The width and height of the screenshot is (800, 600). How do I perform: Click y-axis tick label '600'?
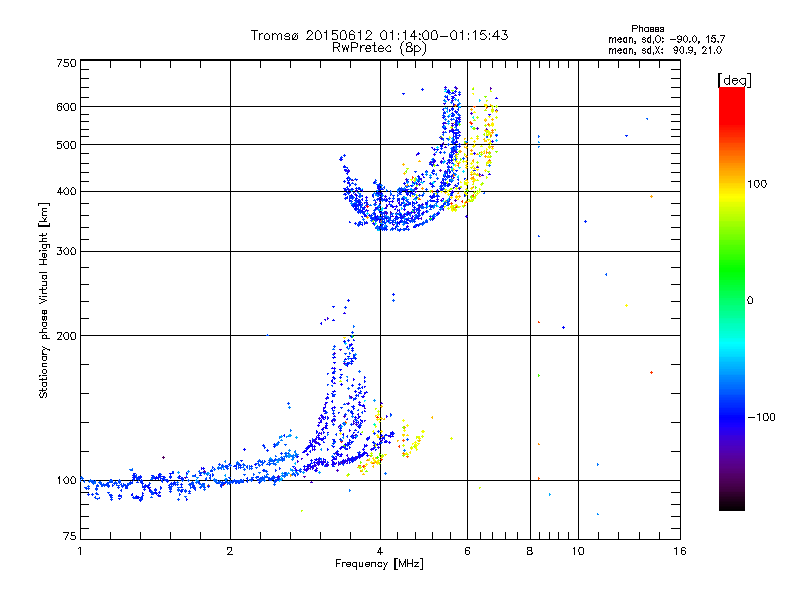click(x=66, y=107)
